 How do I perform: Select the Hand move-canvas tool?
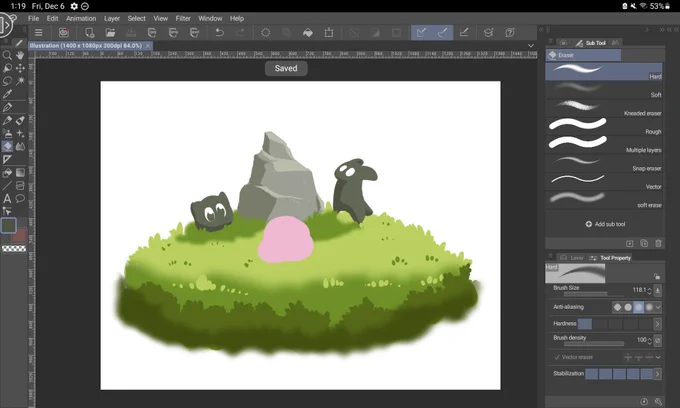pos(20,55)
